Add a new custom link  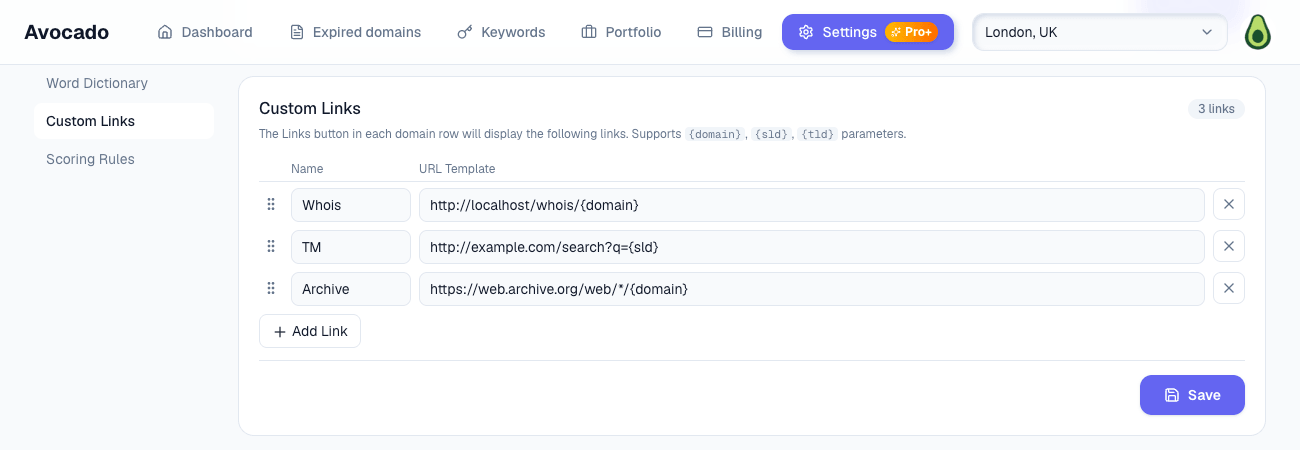pyautogui.click(x=310, y=331)
